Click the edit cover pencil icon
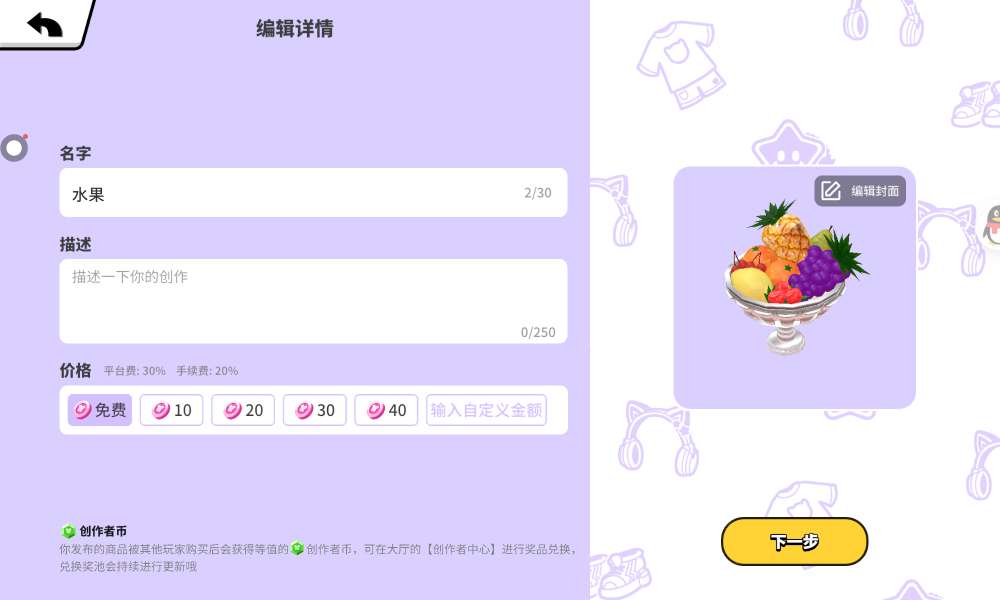Screen dimensions: 1000x600 click(x=830, y=191)
